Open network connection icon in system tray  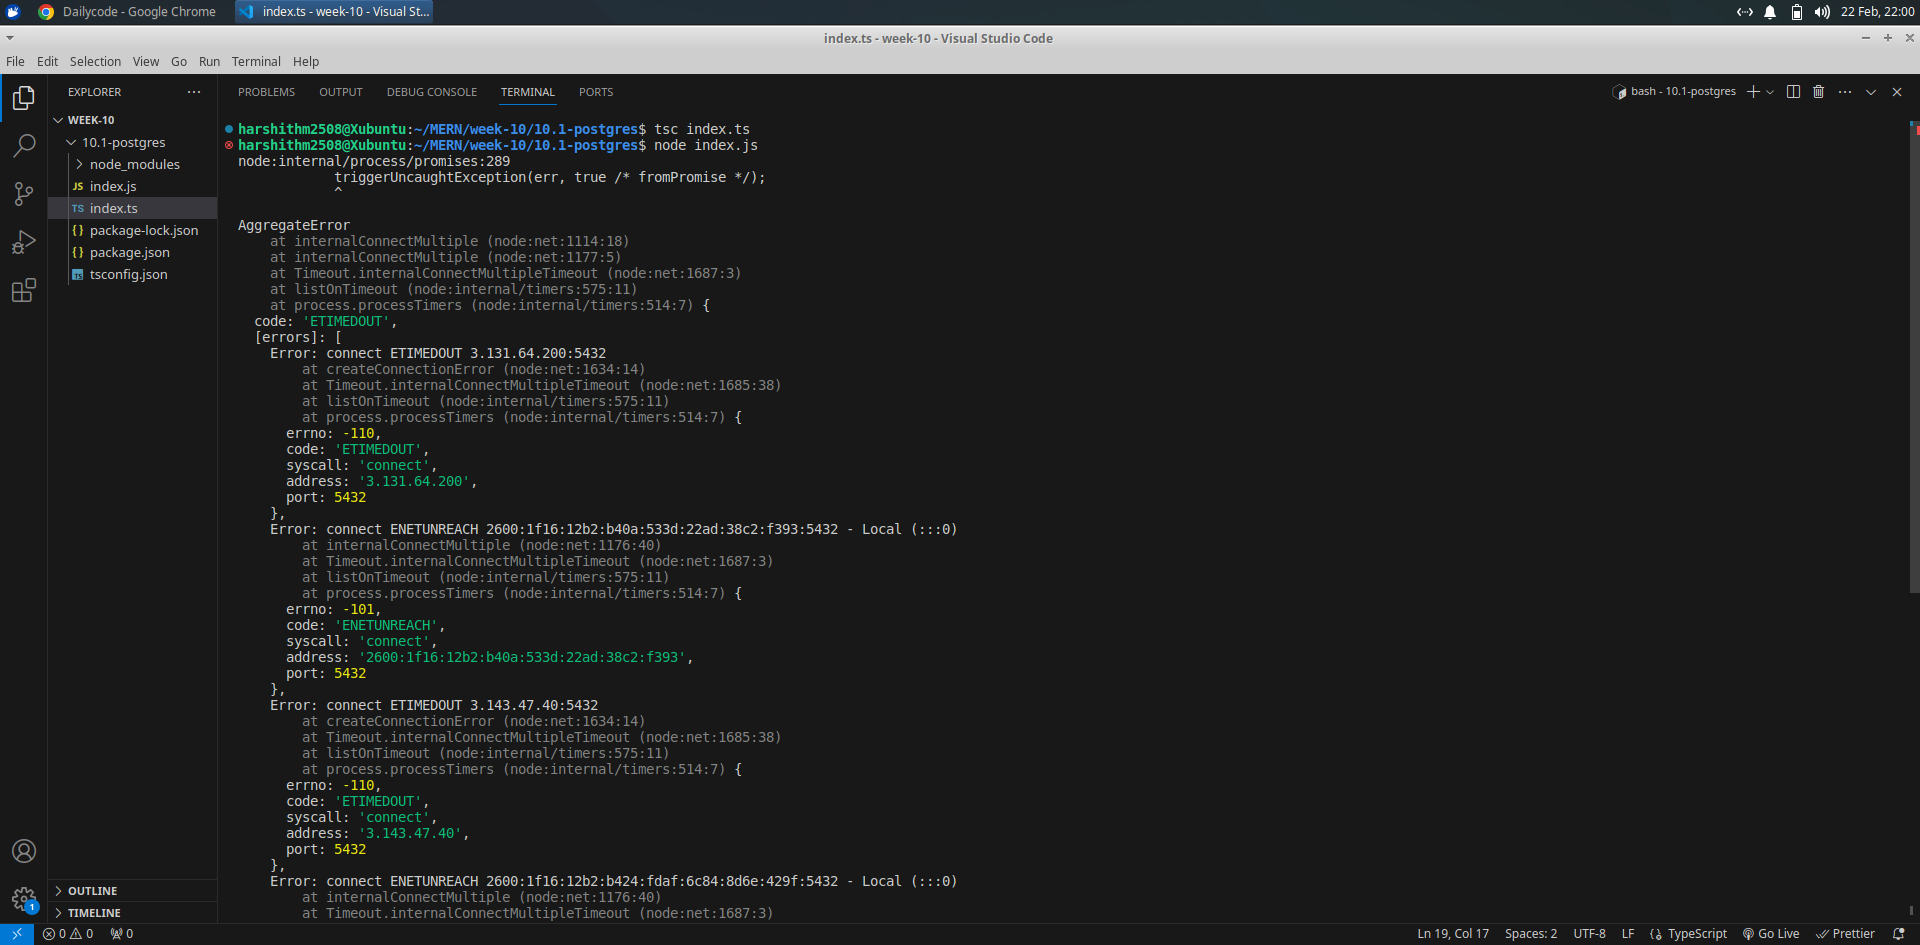[1745, 12]
